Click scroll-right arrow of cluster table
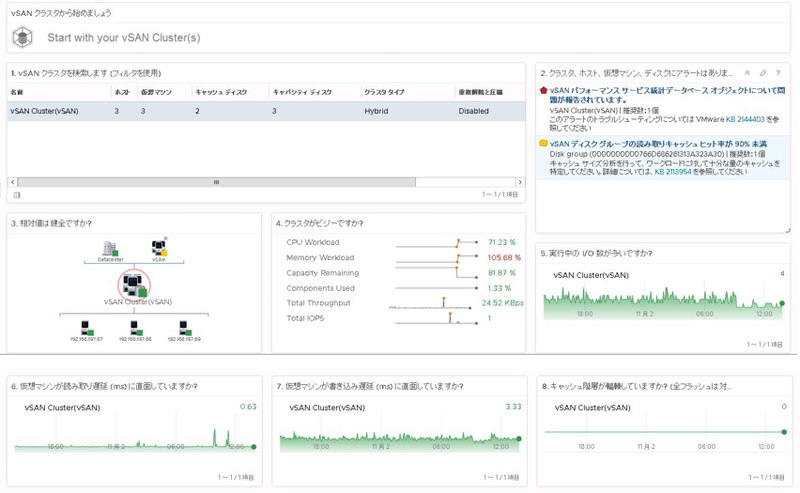The image size is (800, 493). (520, 182)
